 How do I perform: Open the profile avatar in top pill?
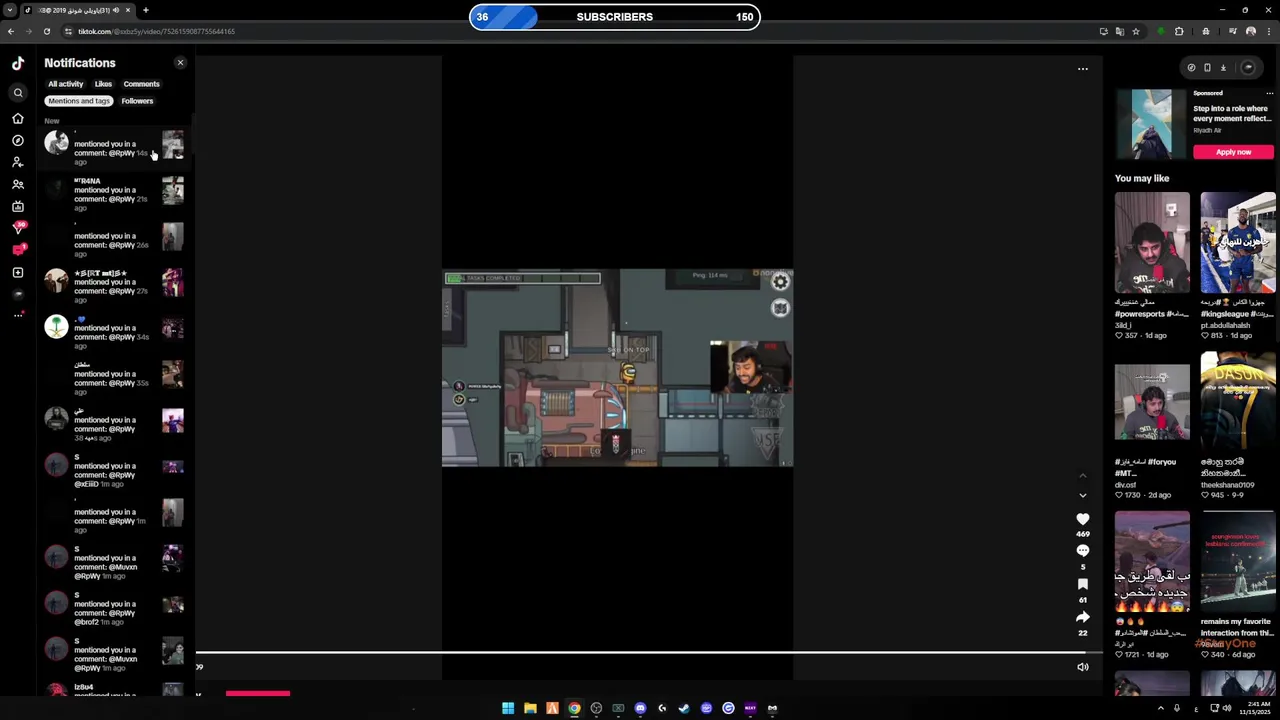pos(1248,68)
